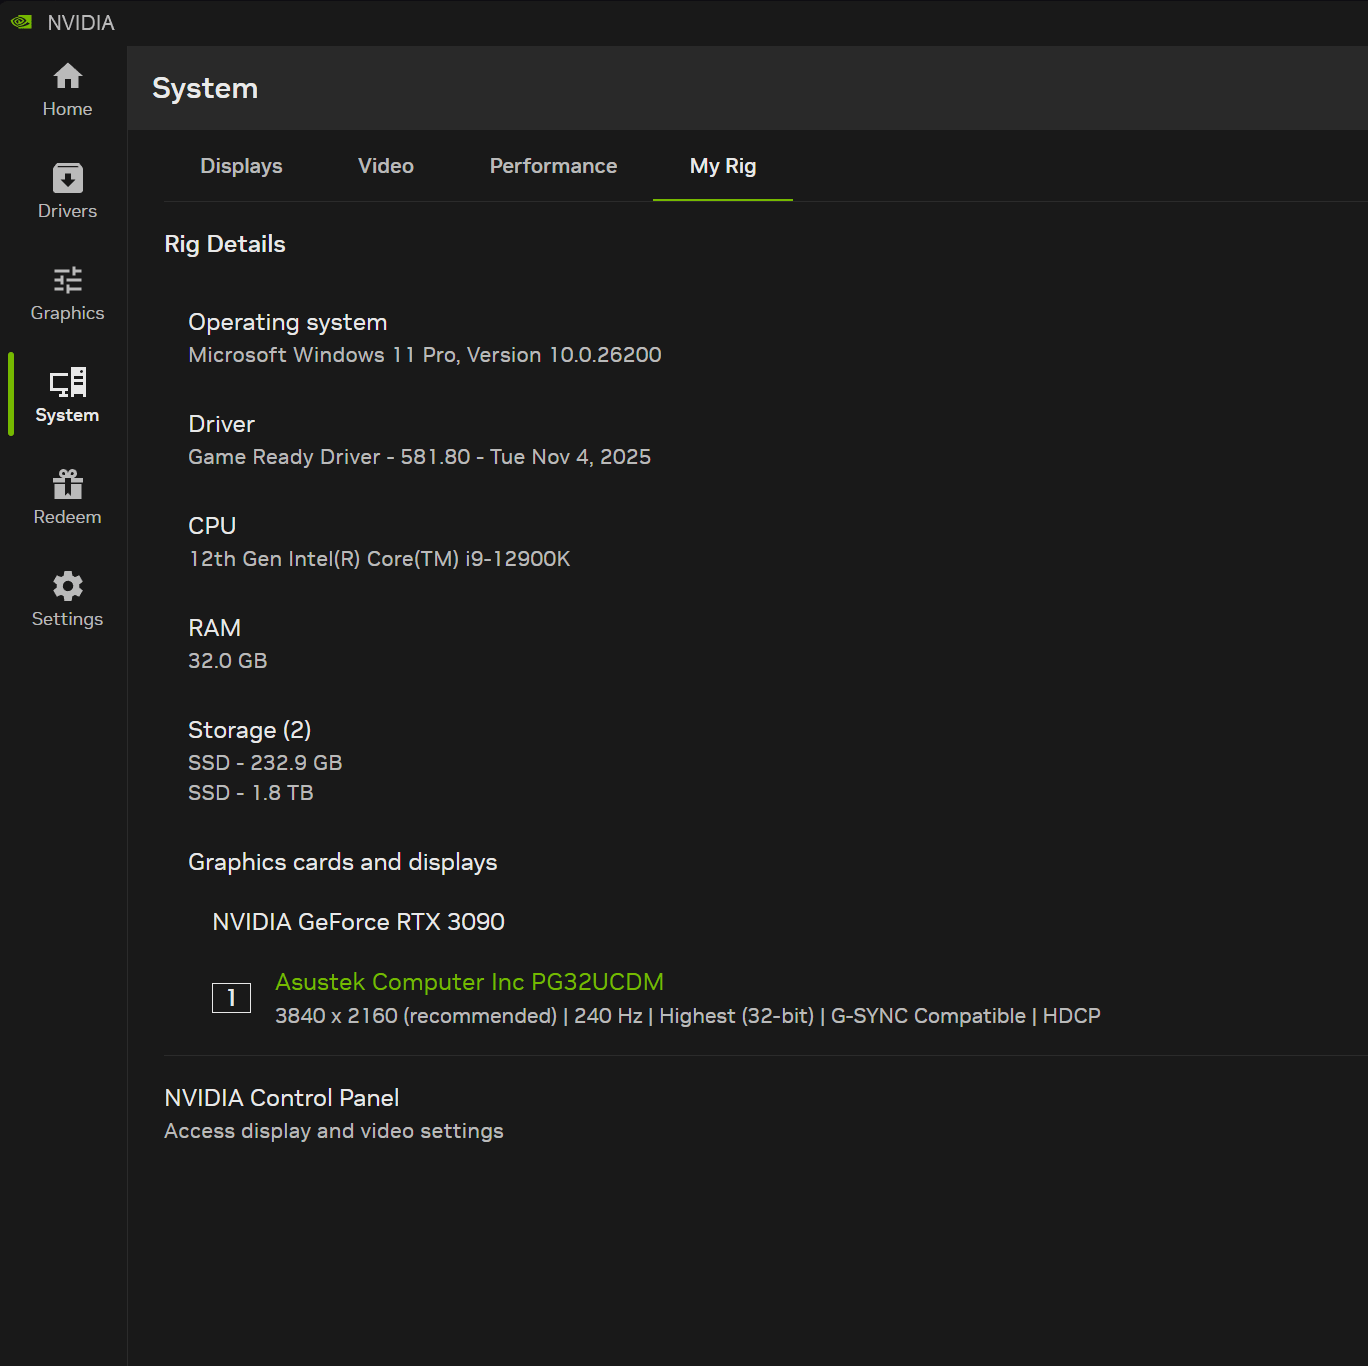This screenshot has height=1366, width=1368.
Task: Switch to the Displays tab
Action: pos(241,166)
